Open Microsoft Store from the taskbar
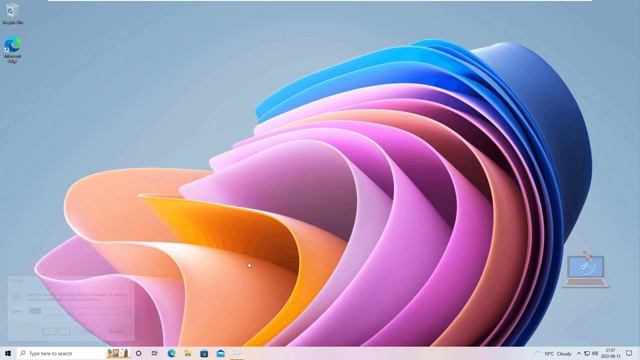 coord(204,353)
